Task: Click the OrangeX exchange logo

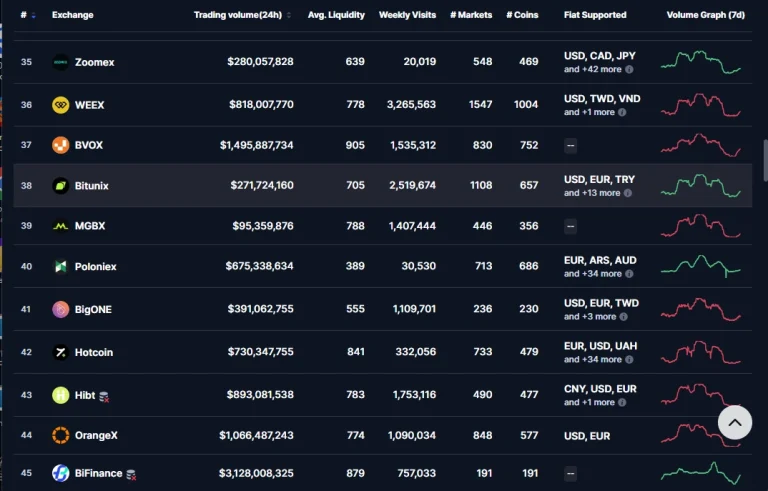Action: pos(61,435)
